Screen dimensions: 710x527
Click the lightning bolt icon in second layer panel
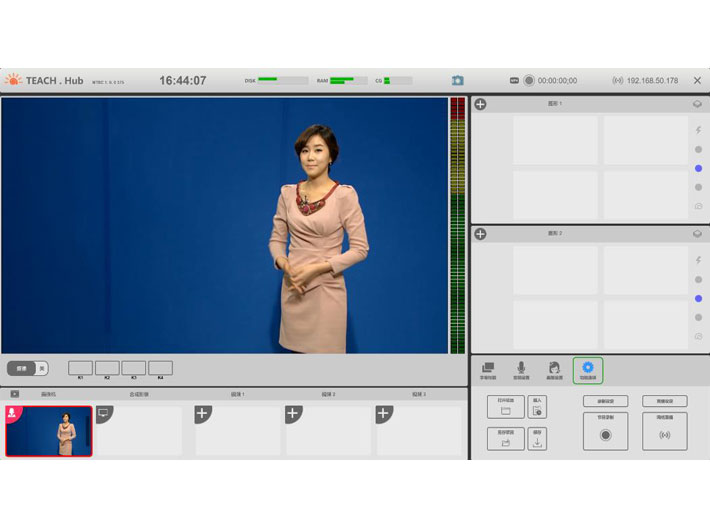[698, 260]
